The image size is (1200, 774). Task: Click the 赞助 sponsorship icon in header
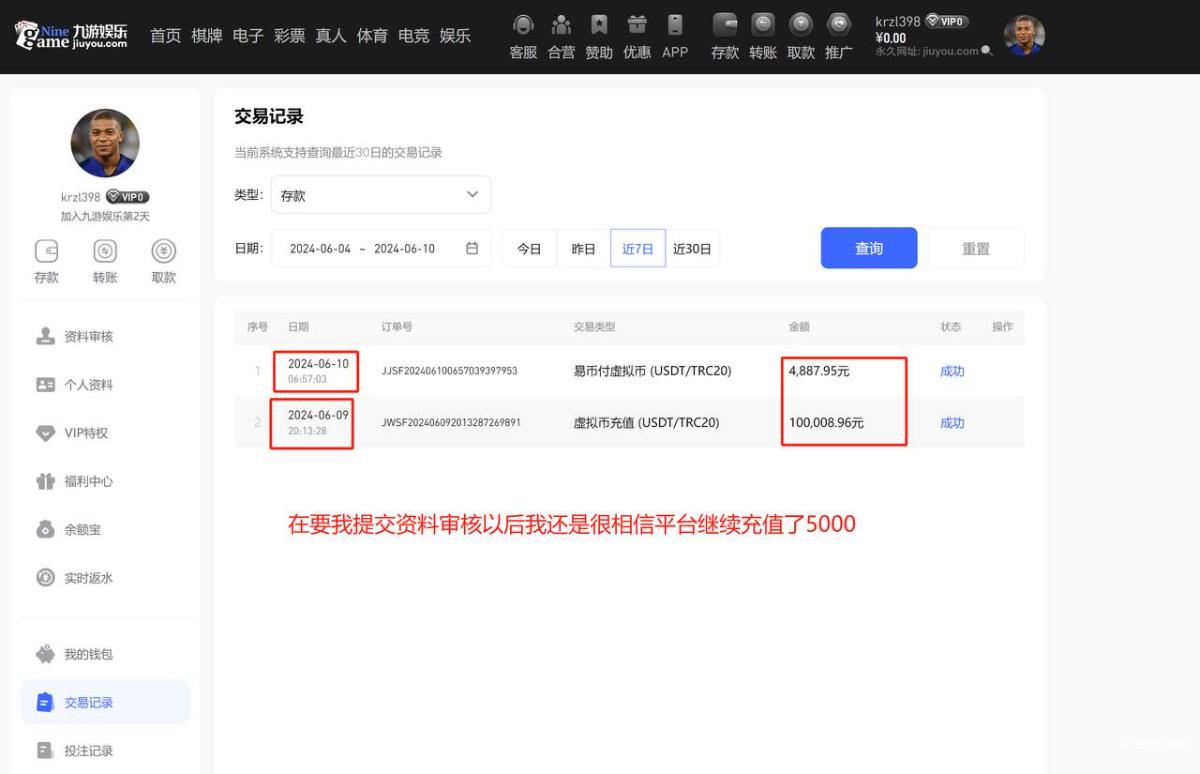click(599, 25)
